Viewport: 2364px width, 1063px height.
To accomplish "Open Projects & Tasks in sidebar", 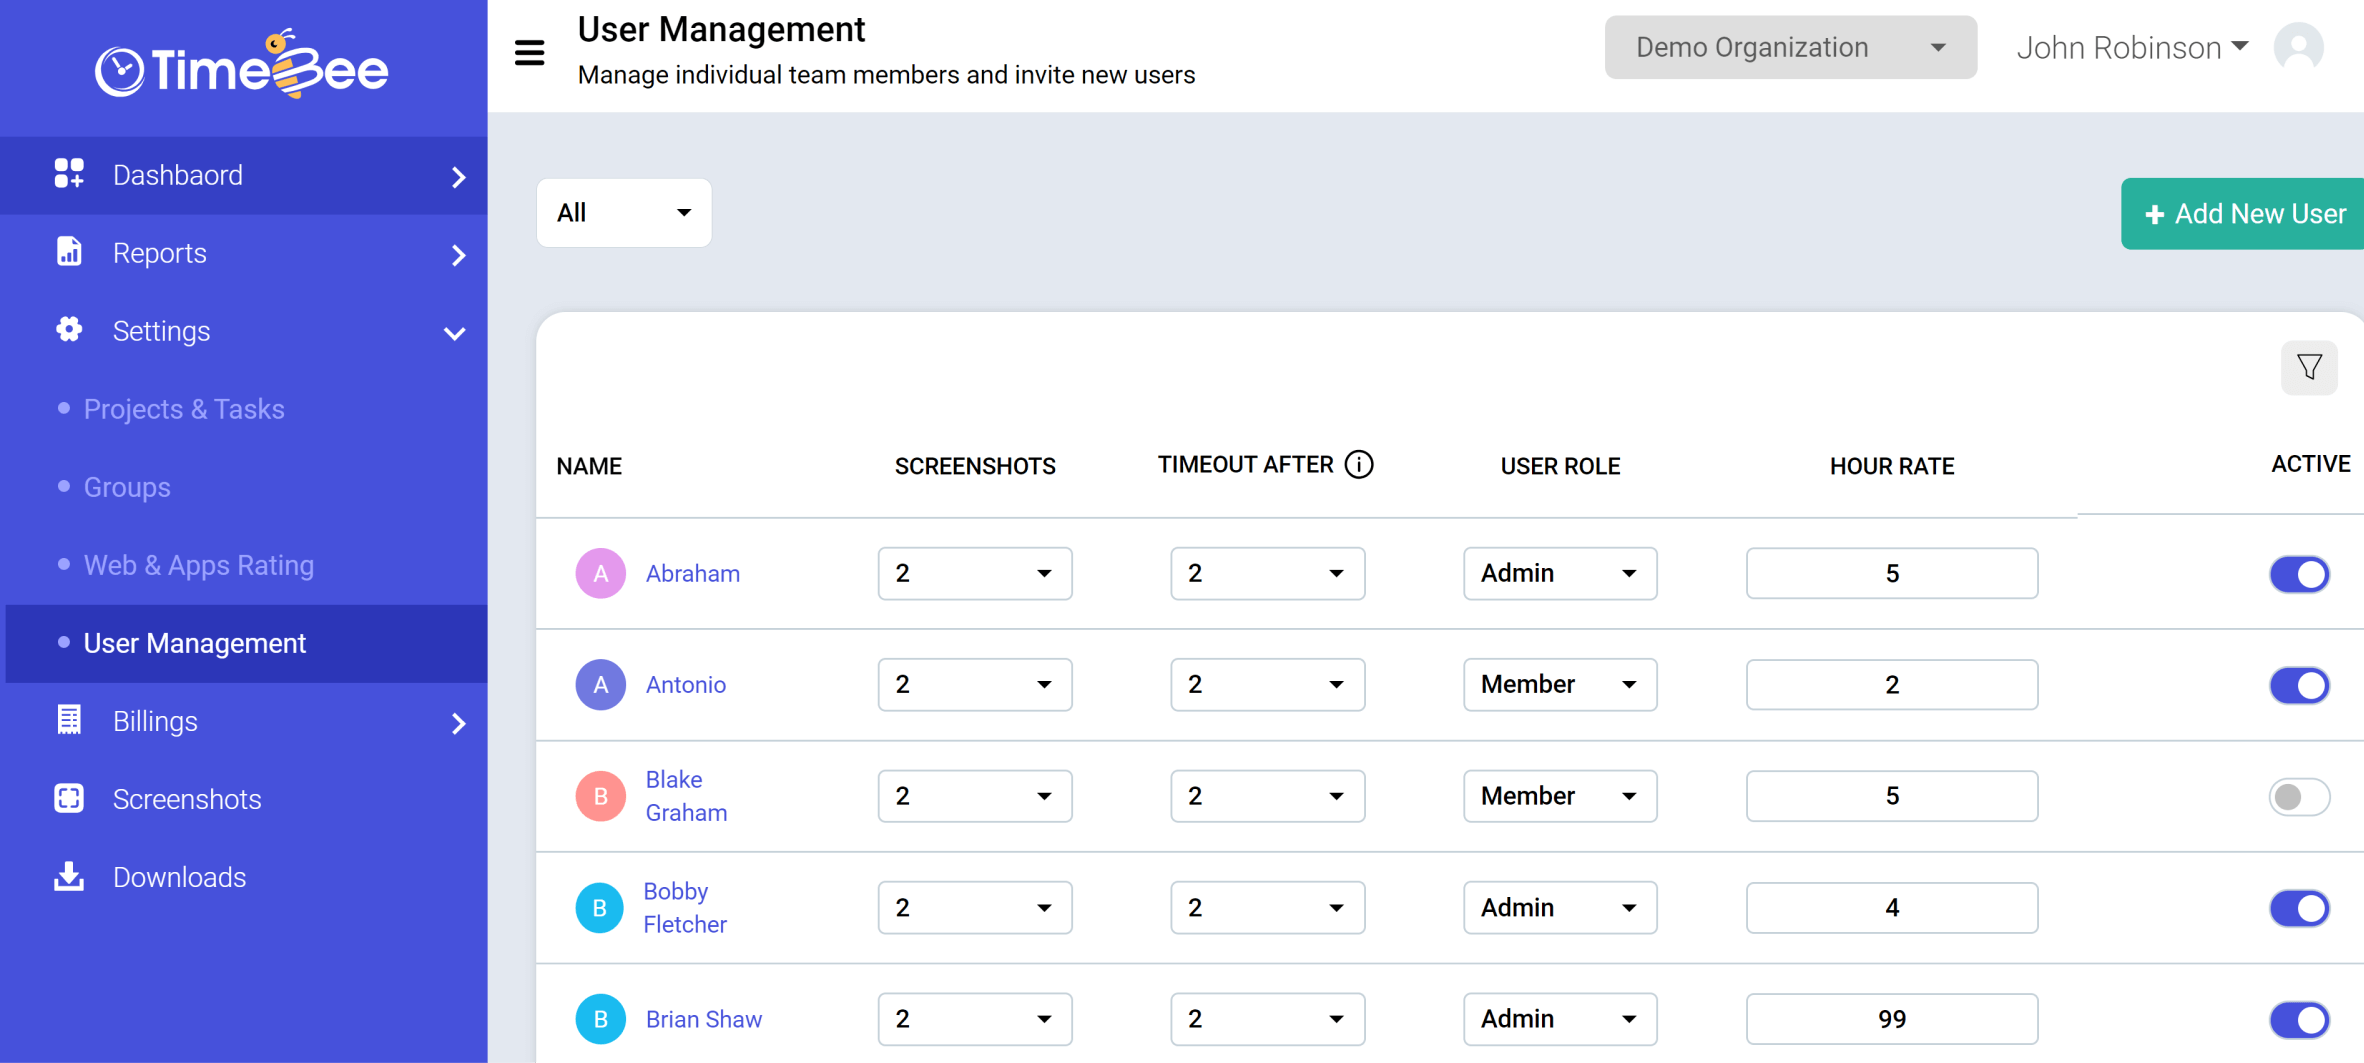I will (184, 409).
